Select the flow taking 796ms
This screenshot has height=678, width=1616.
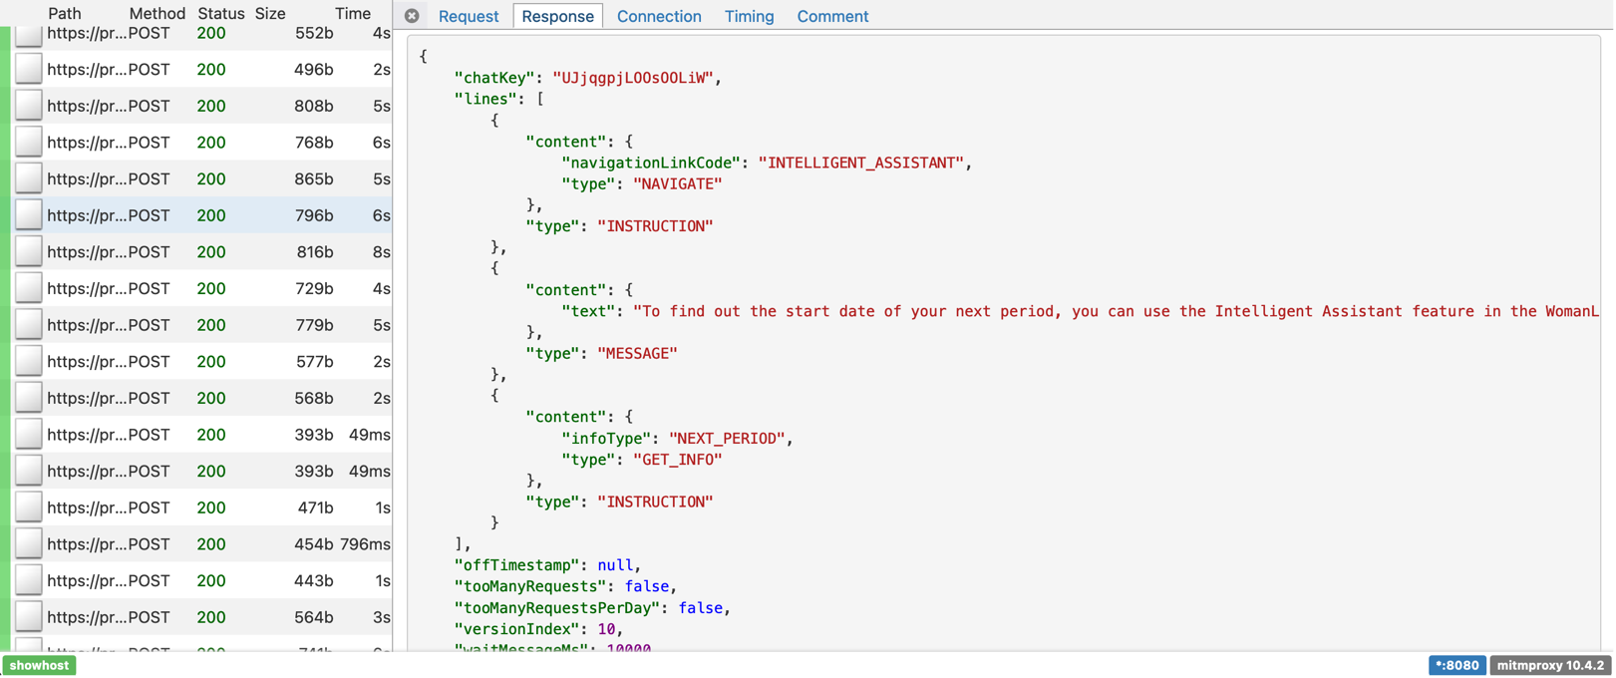[200, 544]
